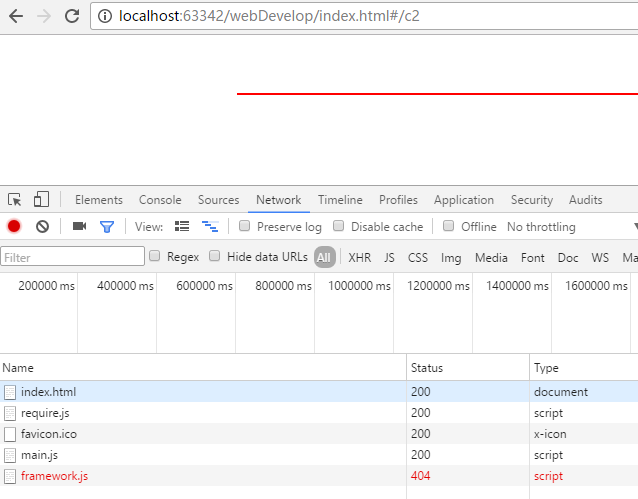Click the 800000 ms timeline marker
Image resolution: width=638 pixels, height=499 pixels.
283,286
